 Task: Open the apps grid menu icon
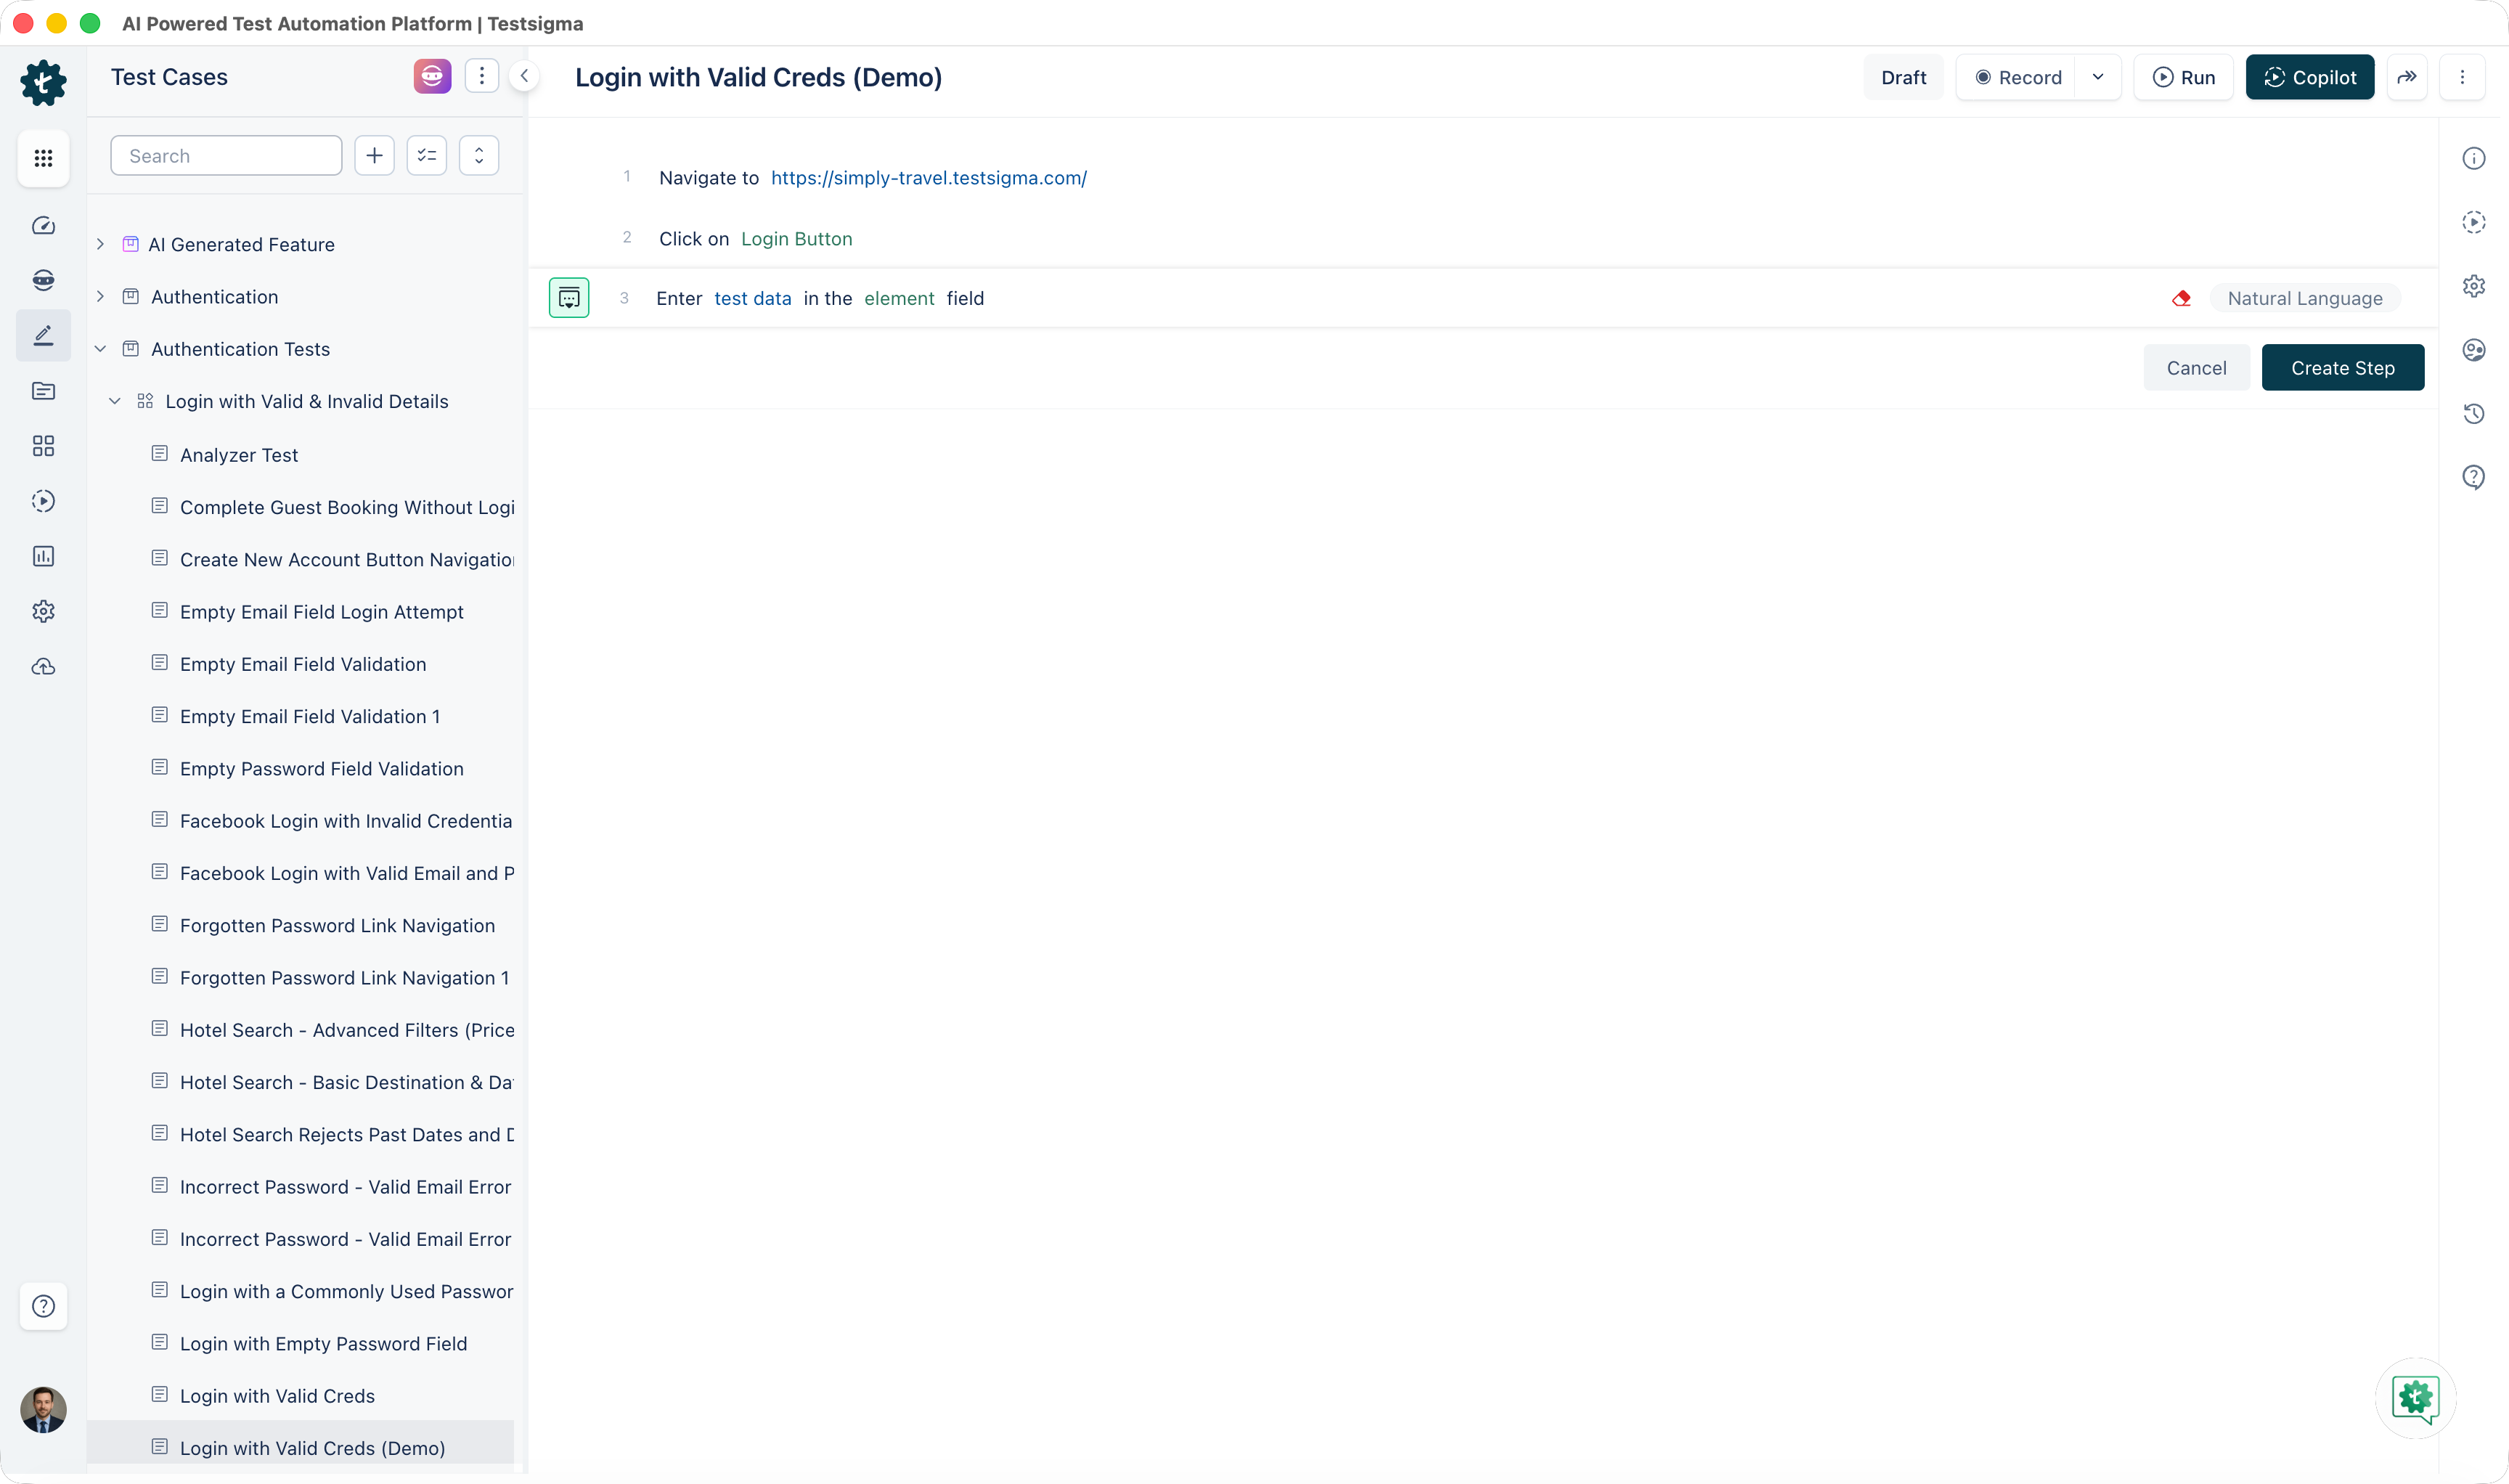pos(43,158)
